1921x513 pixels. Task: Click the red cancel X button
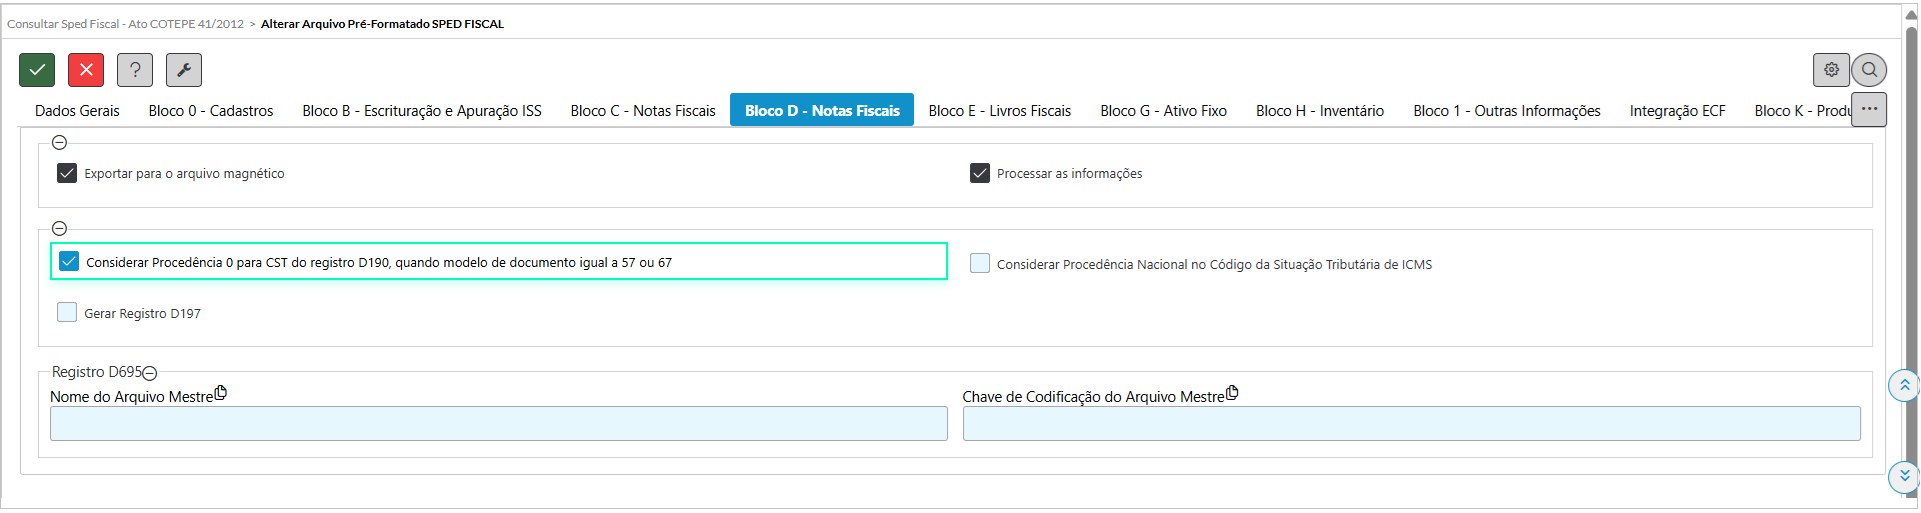86,70
